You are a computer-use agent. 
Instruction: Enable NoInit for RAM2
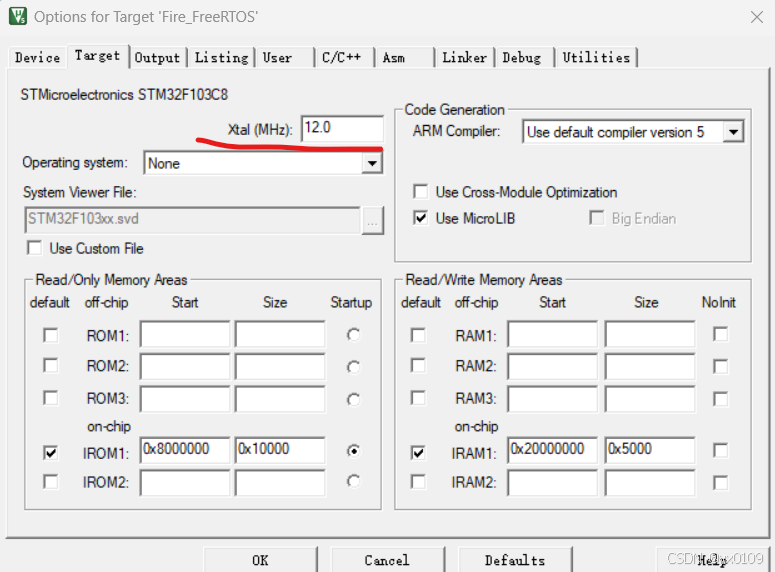721,366
